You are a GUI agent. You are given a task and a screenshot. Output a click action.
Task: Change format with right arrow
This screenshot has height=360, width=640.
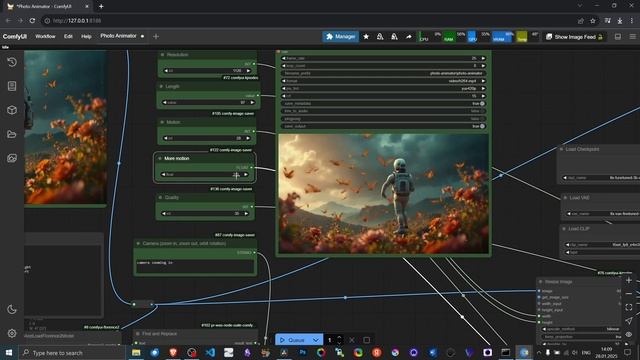[x=483, y=81]
